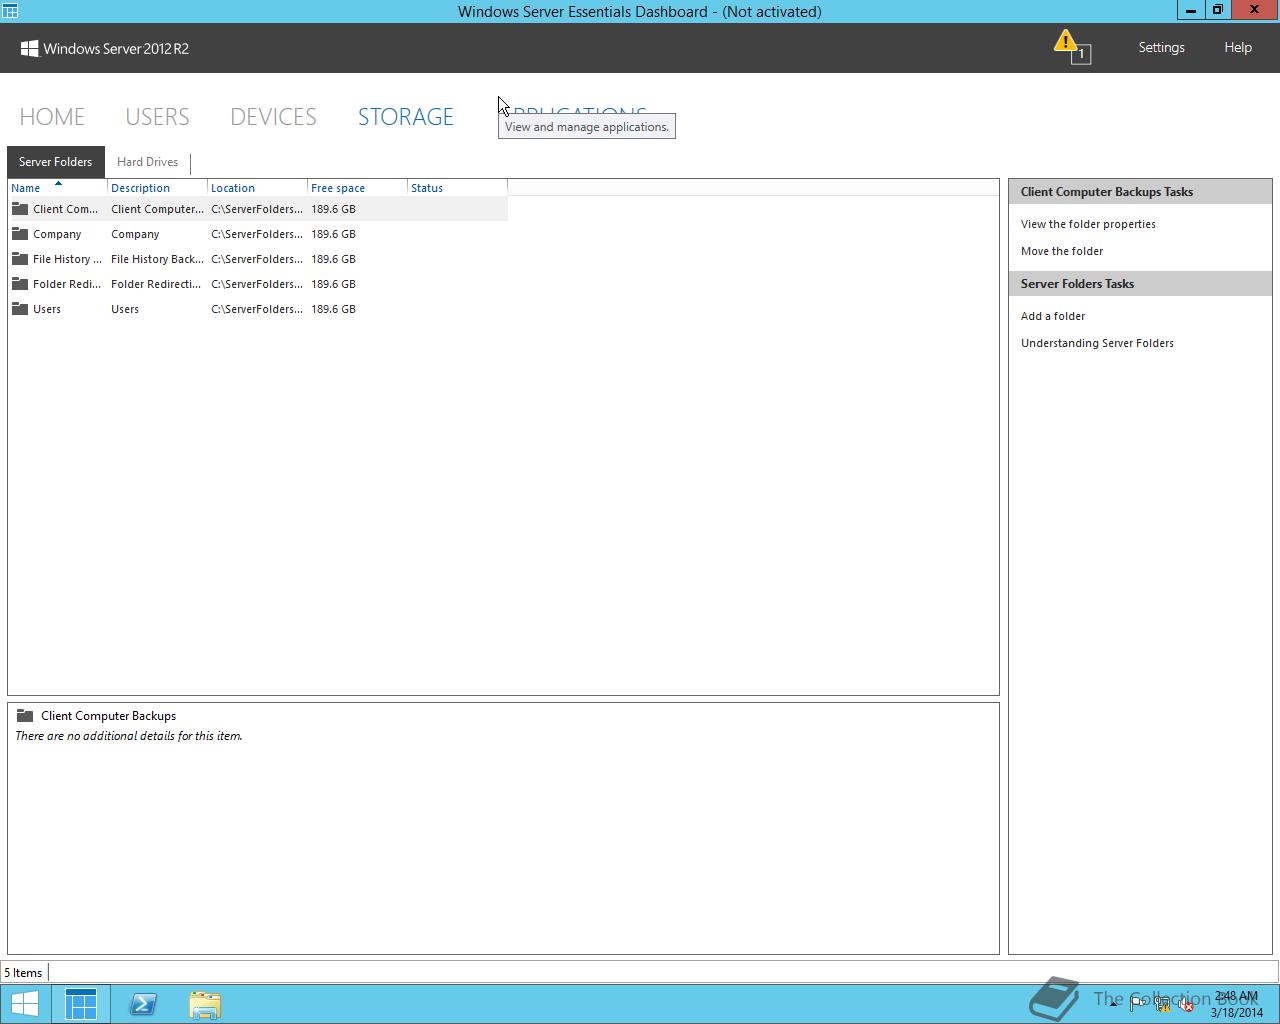Click folder icon in the details pane
1280x1024 pixels.
pyautogui.click(x=26, y=716)
